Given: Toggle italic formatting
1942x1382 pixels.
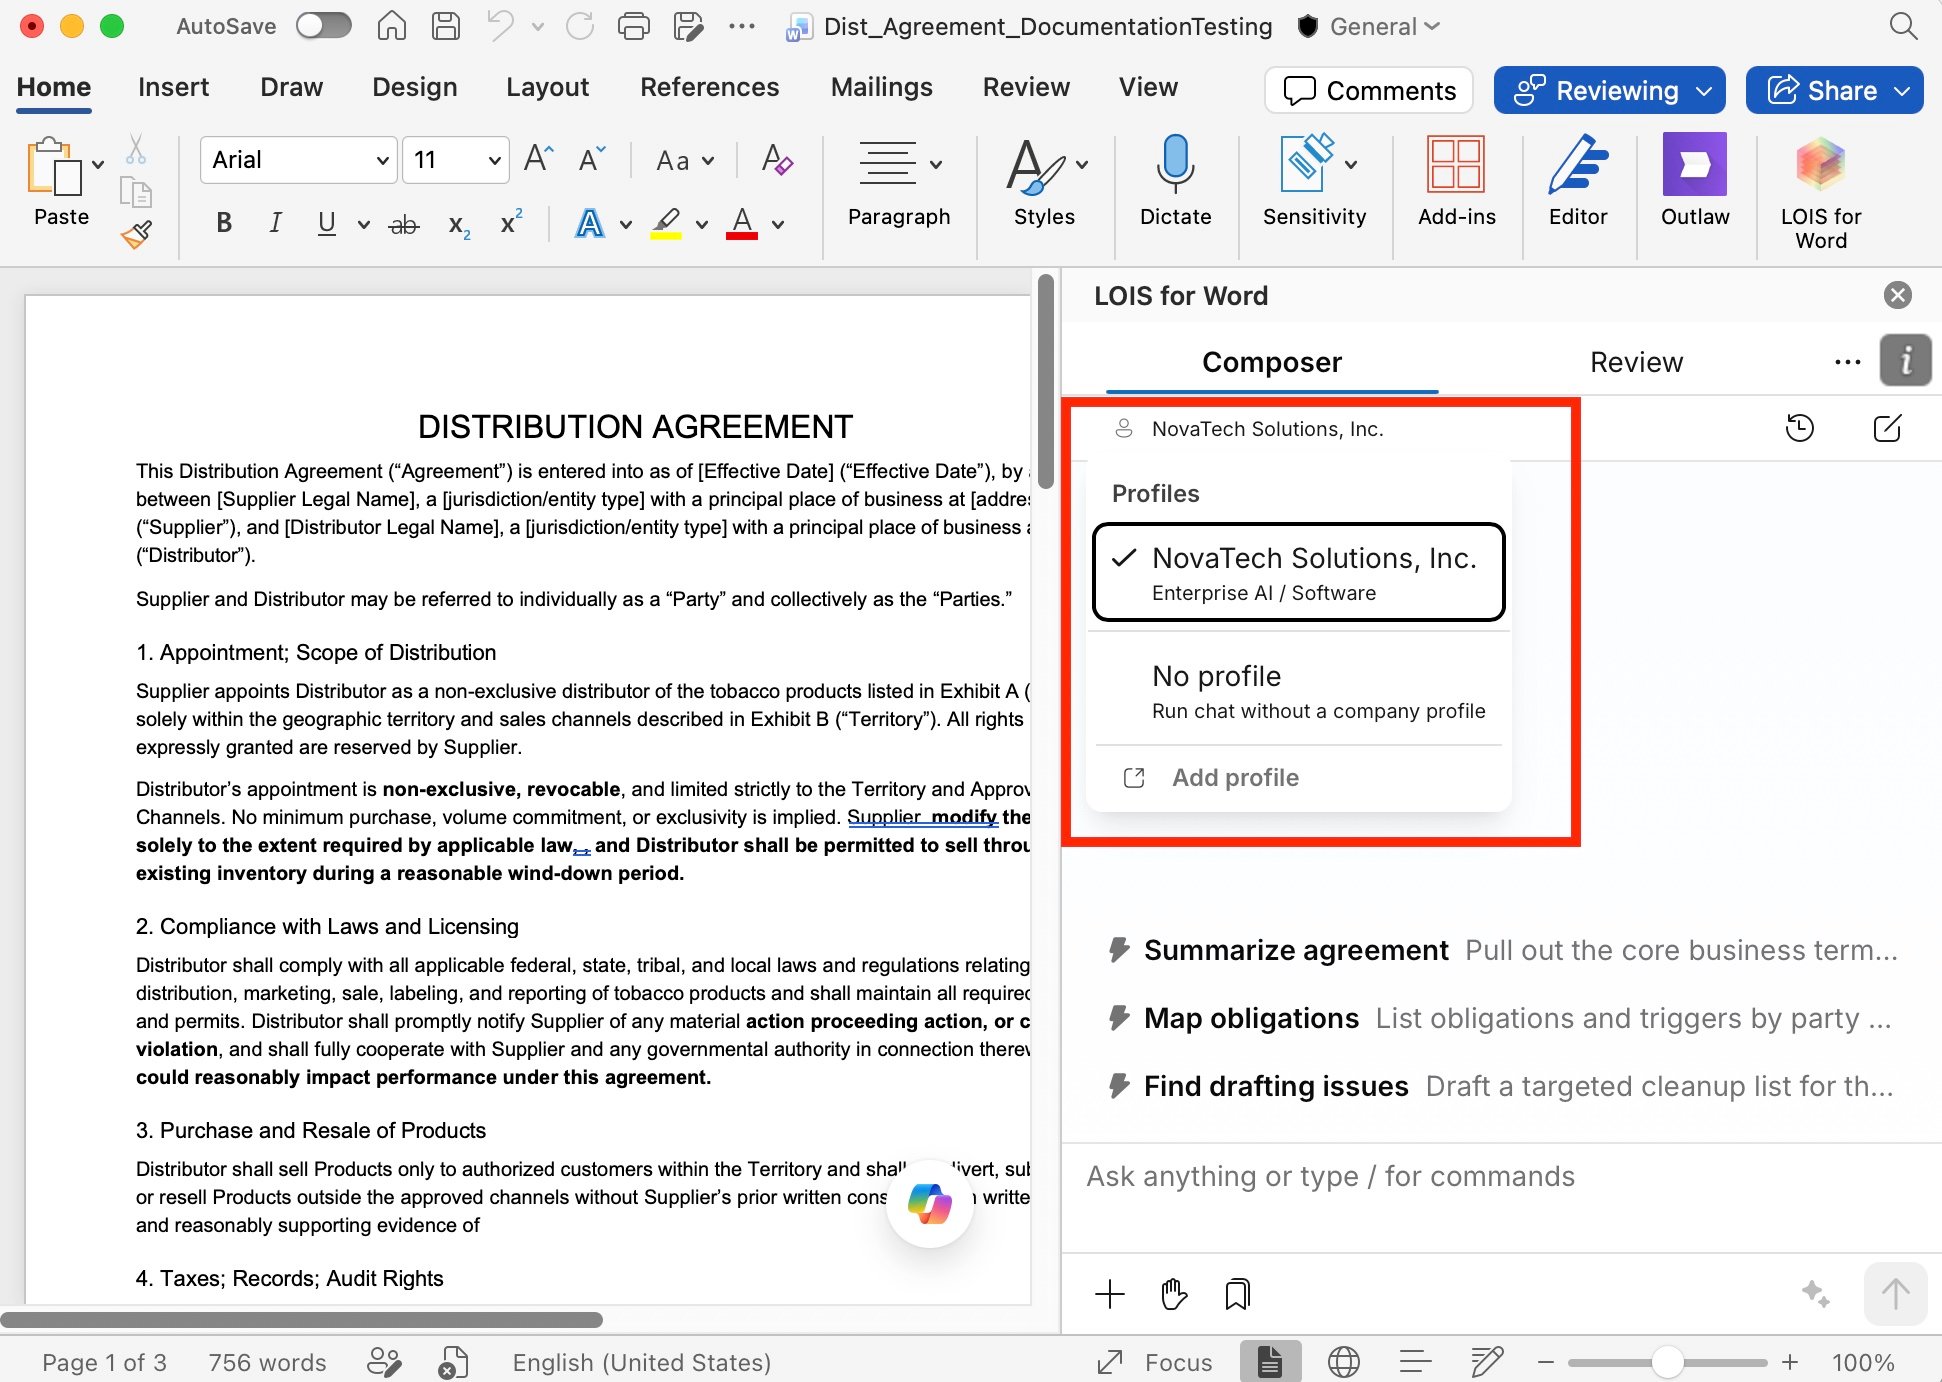Looking at the screenshot, I should pos(276,223).
